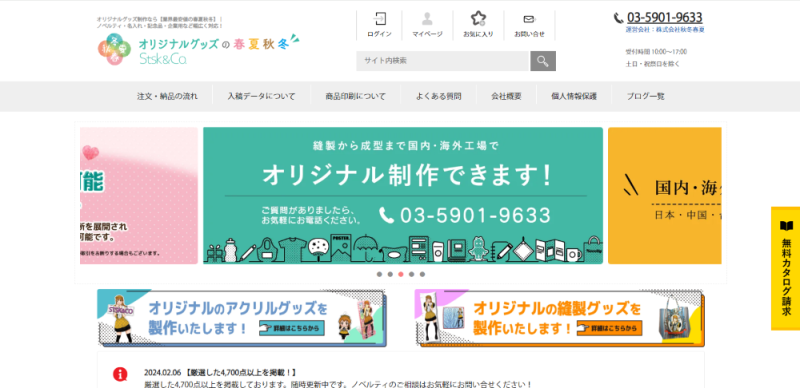Click 受付時間 10:00〜17:00 text
Viewport: 800px width, 388px height.
[x=656, y=52]
